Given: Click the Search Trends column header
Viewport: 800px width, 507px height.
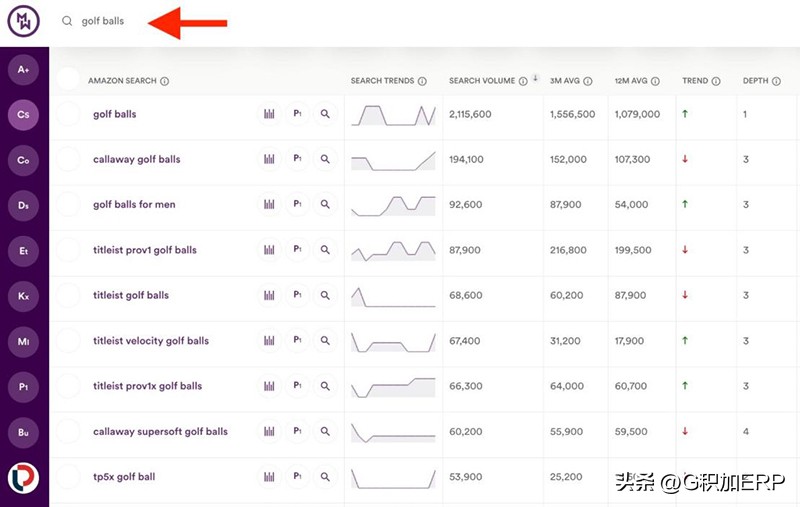Looking at the screenshot, I should coord(382,81).
